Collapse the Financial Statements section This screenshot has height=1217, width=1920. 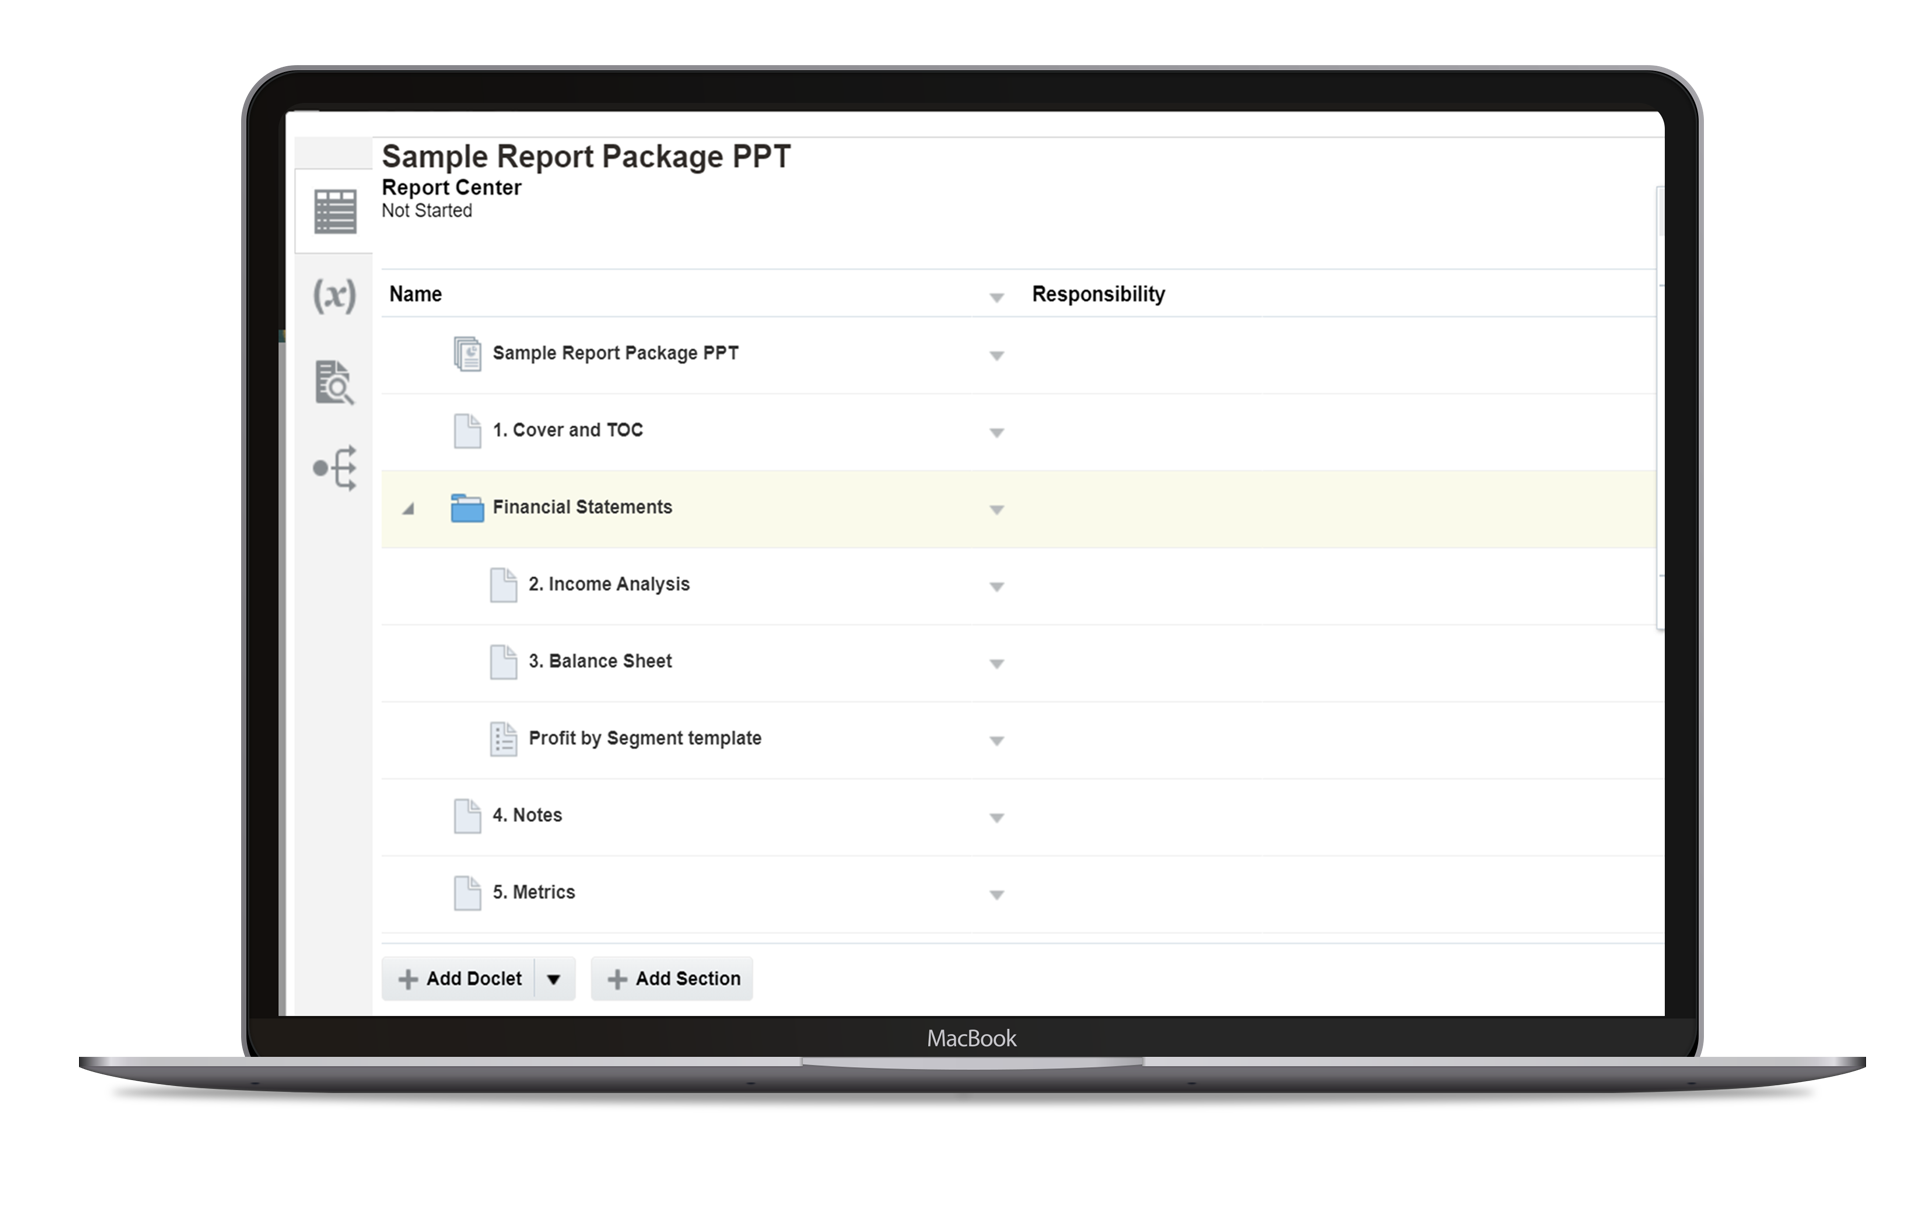[408, 509]
